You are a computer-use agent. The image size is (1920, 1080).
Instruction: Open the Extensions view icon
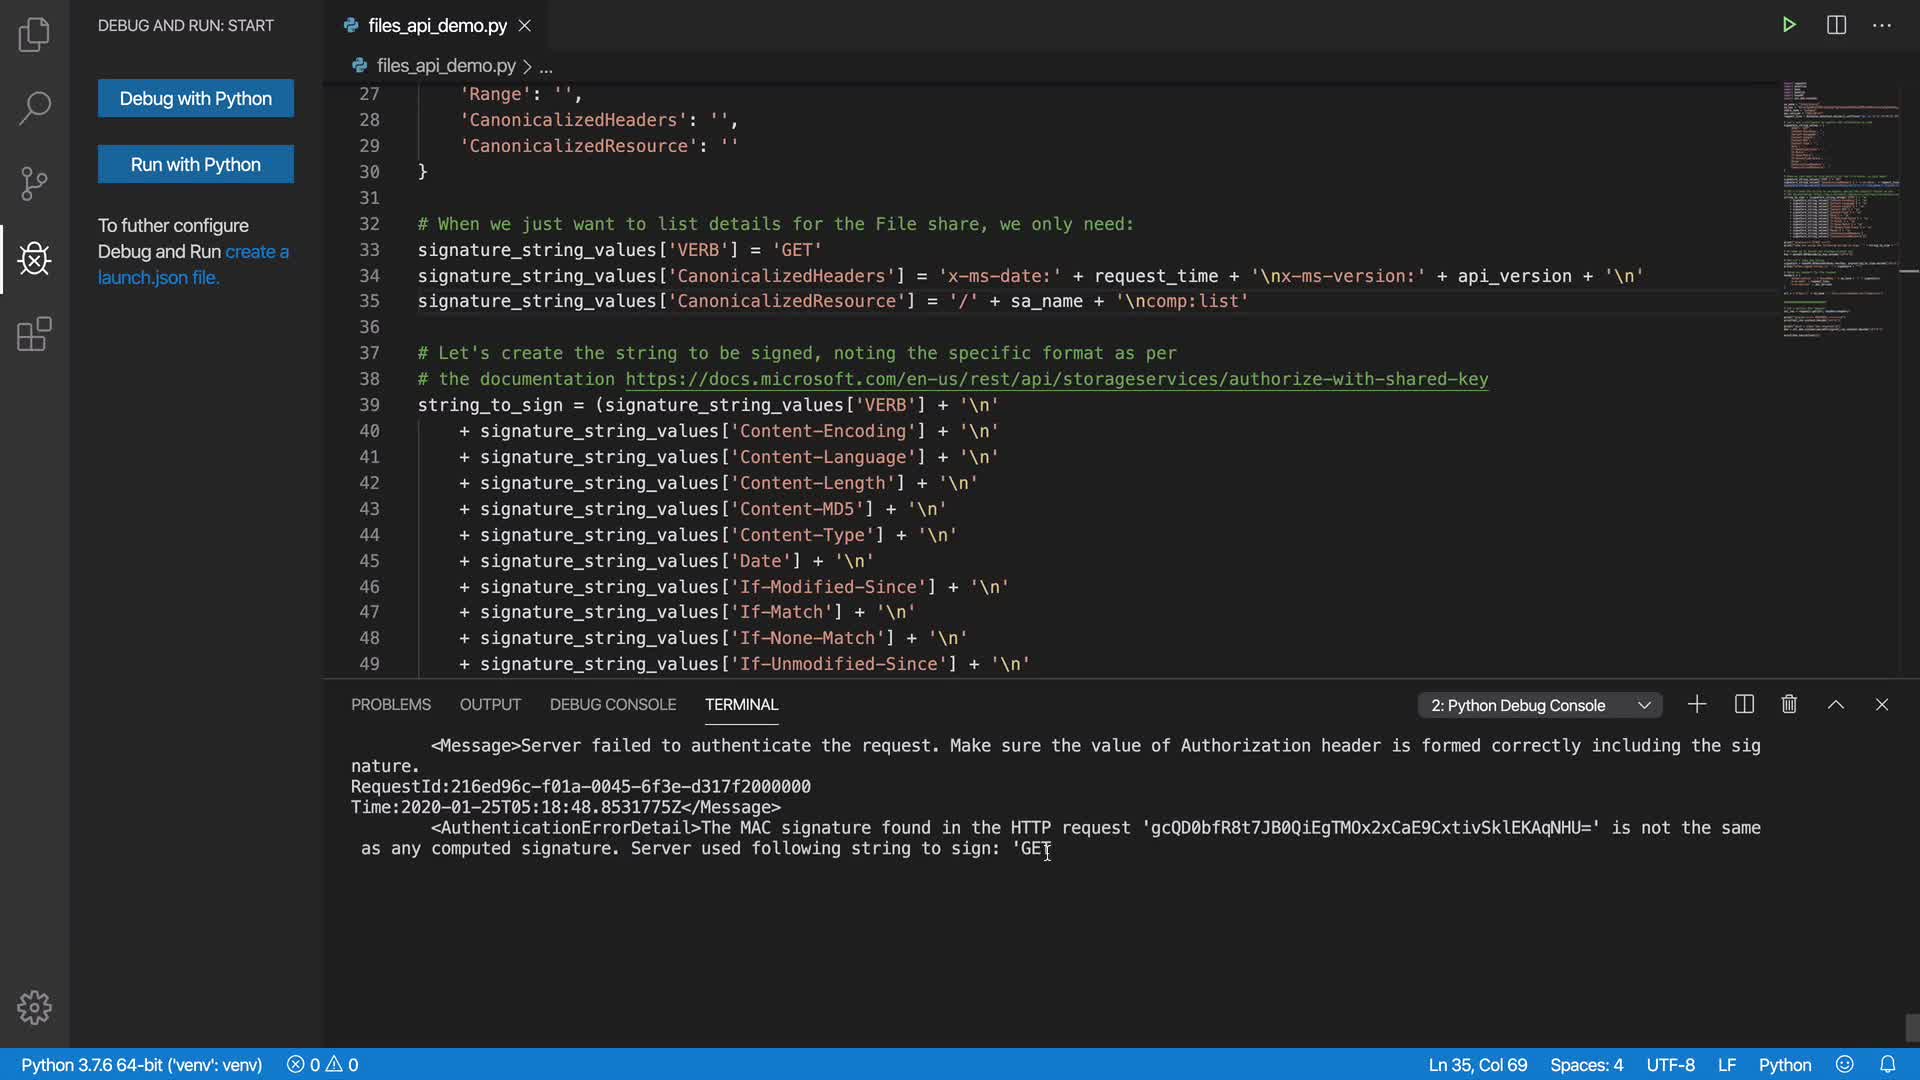coord(34,334)
